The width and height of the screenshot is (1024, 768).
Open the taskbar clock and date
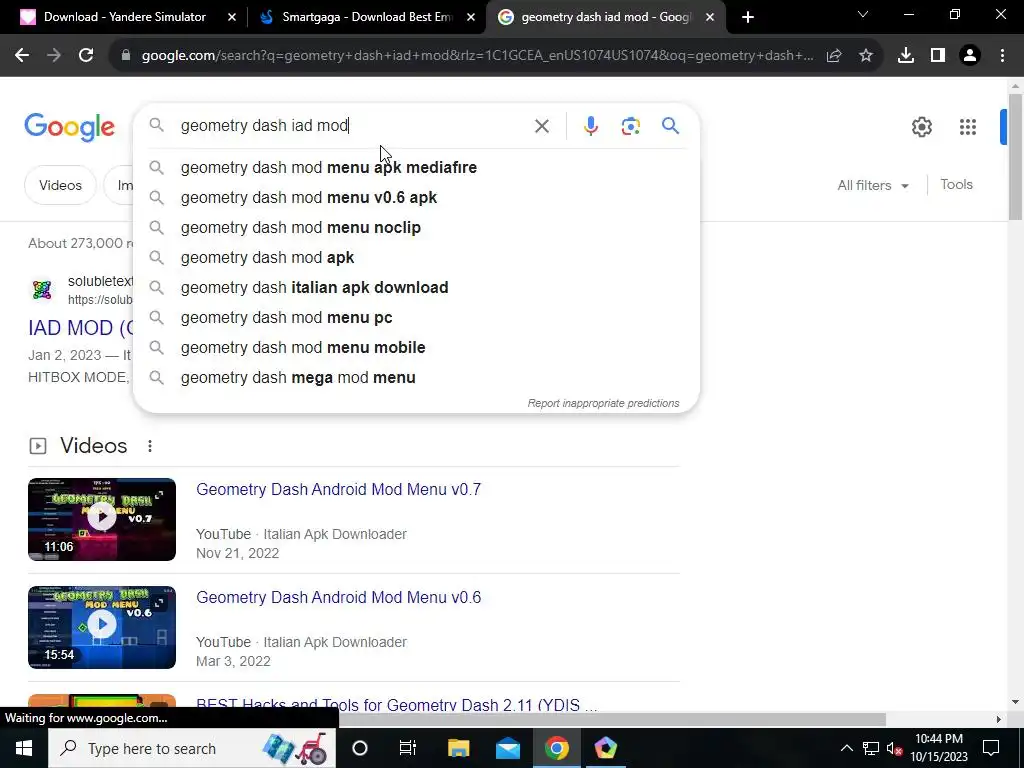click(x=939, y=748)
